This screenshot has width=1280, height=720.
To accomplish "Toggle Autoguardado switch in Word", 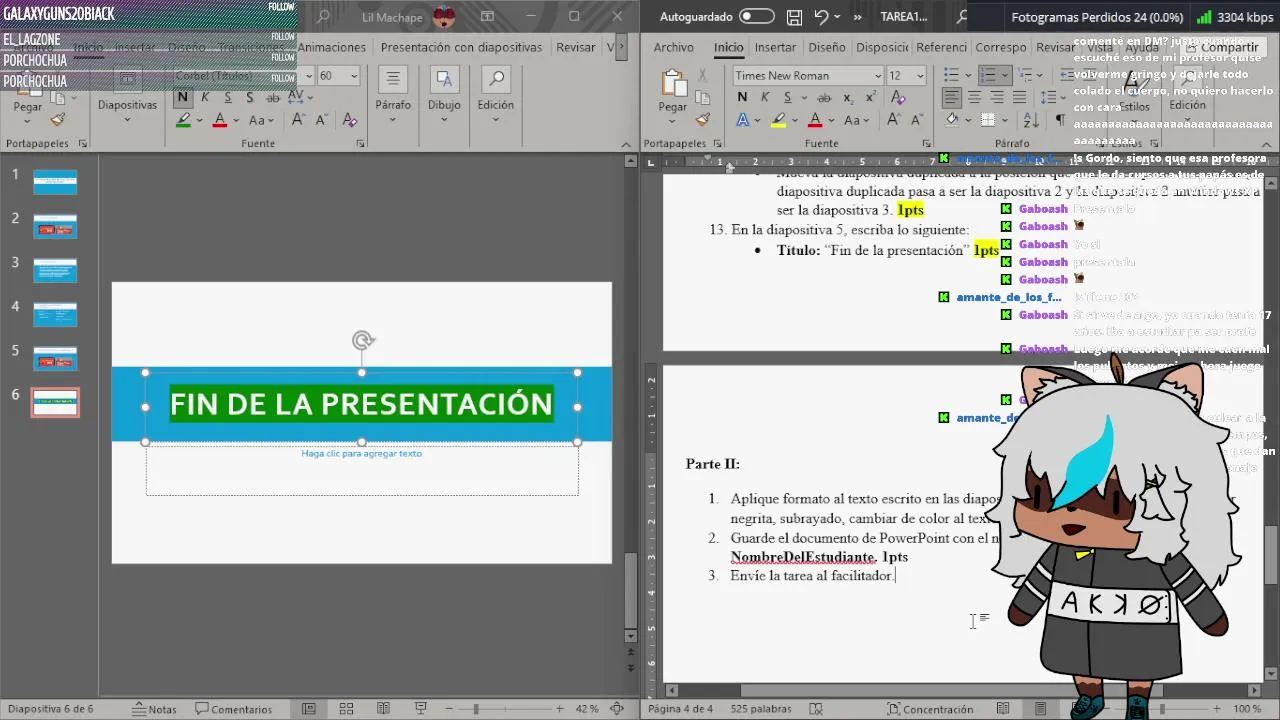I will click(757, 17).
